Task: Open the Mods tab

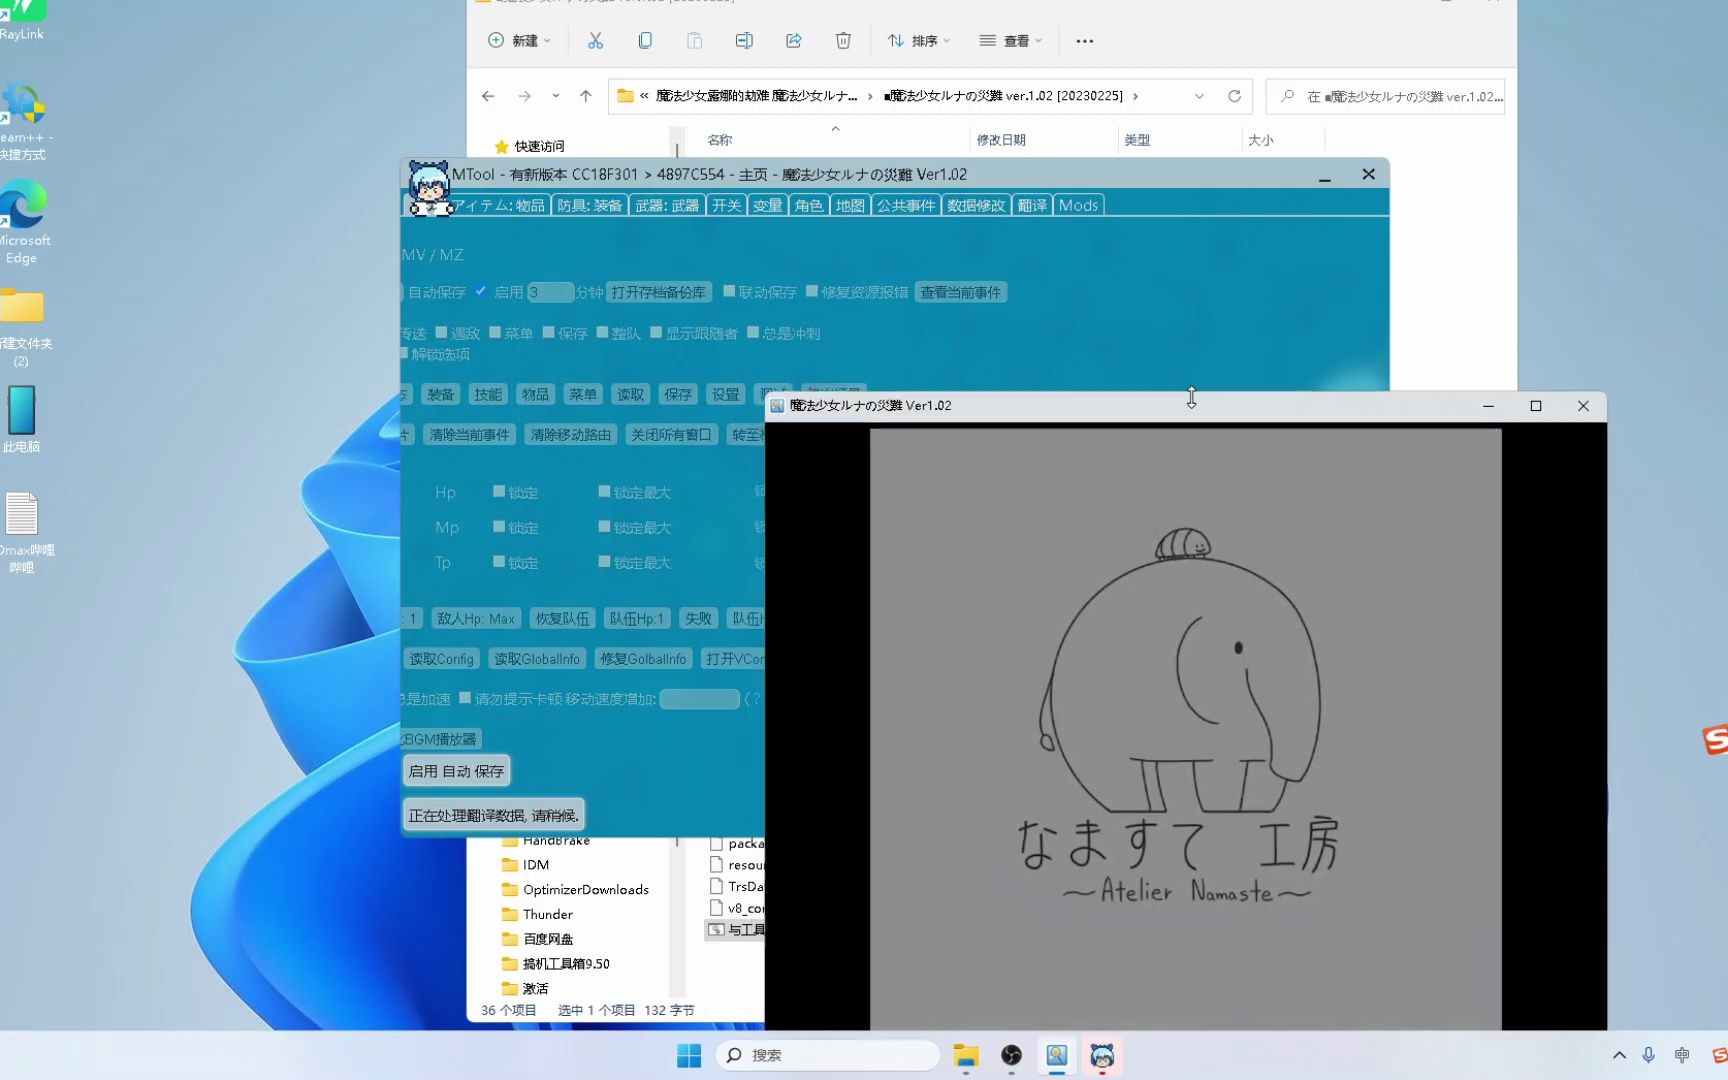Action: 1078,205
